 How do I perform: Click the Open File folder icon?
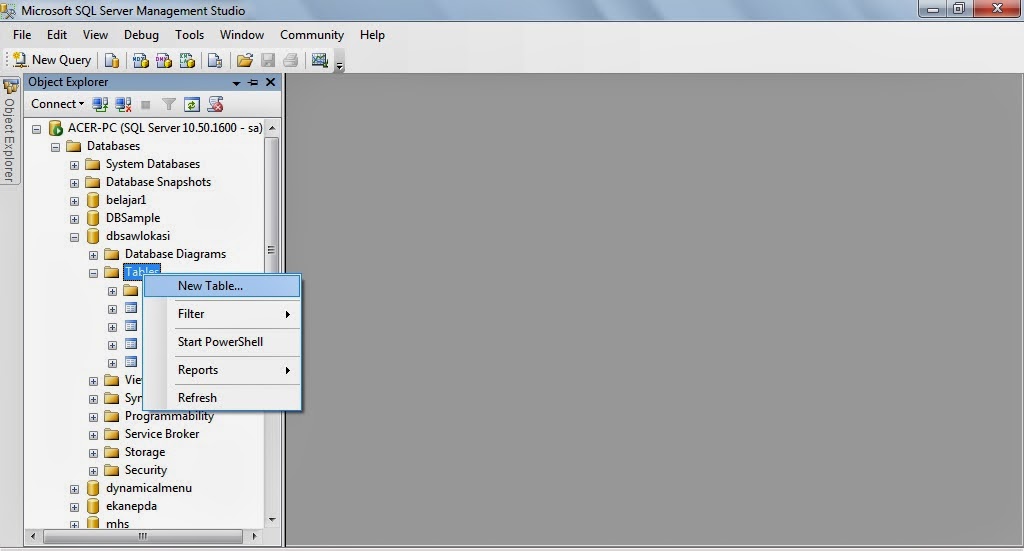point(245,61)
